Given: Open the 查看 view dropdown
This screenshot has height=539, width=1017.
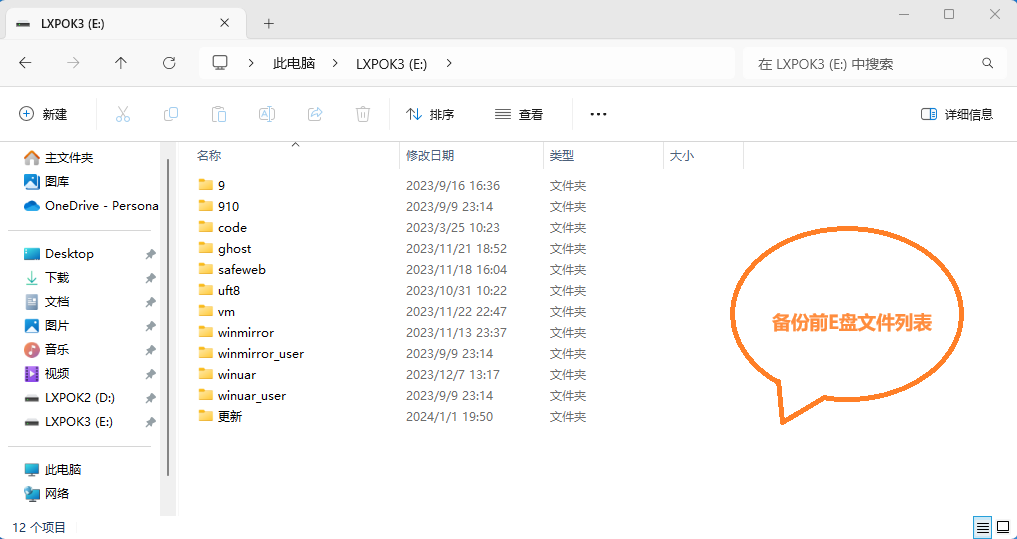Looking at the screenshot, I should [x=519, y=114].
